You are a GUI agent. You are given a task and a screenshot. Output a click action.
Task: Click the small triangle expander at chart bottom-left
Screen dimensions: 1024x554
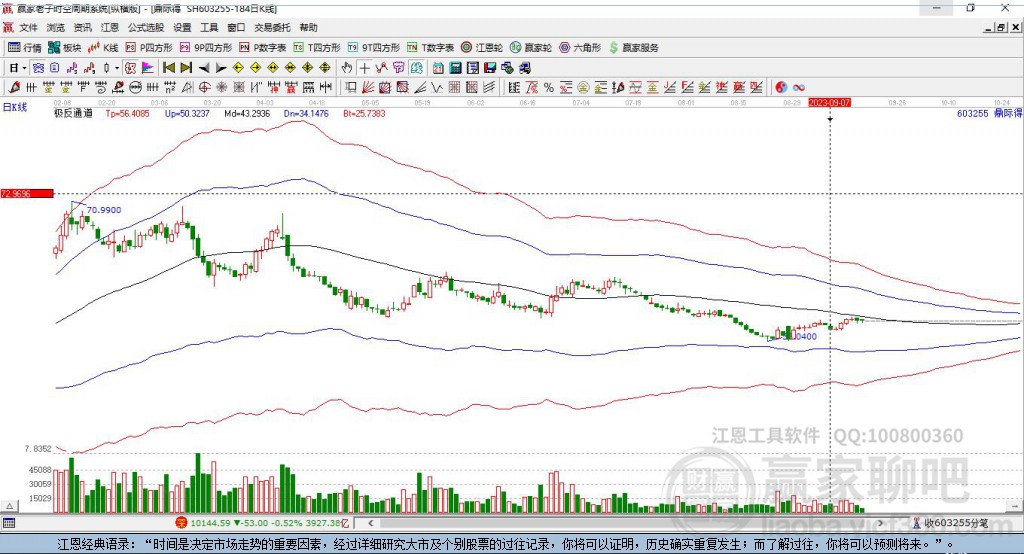click(x=9, y=506)
